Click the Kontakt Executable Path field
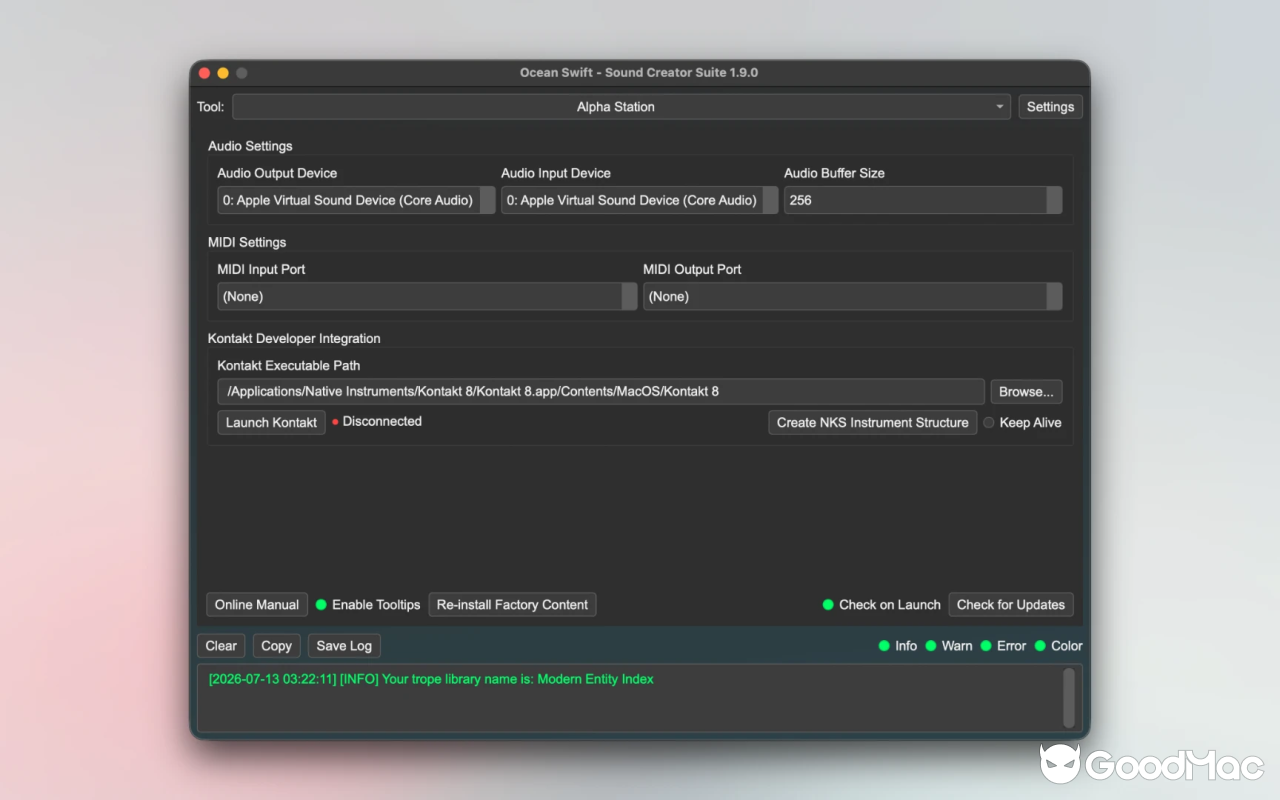Viewport: 1280px width, 800px height. tap(601, 391)
